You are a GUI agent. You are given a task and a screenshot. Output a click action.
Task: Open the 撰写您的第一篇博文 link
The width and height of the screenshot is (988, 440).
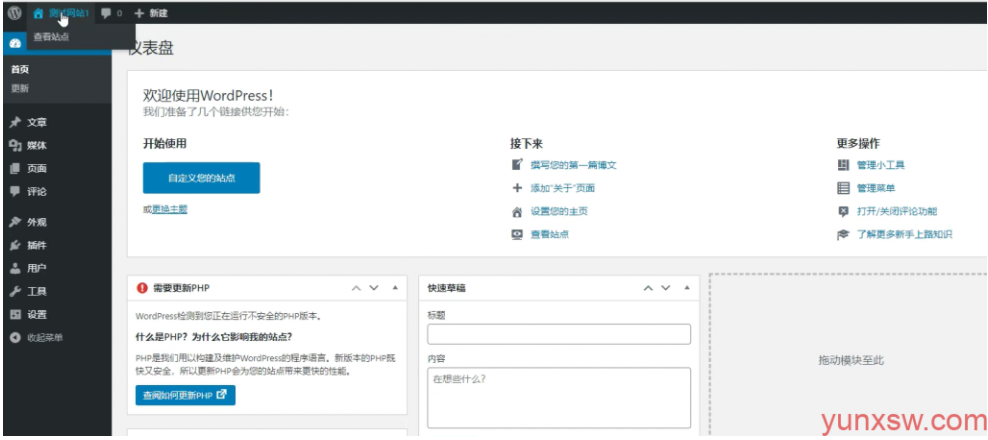573,165
